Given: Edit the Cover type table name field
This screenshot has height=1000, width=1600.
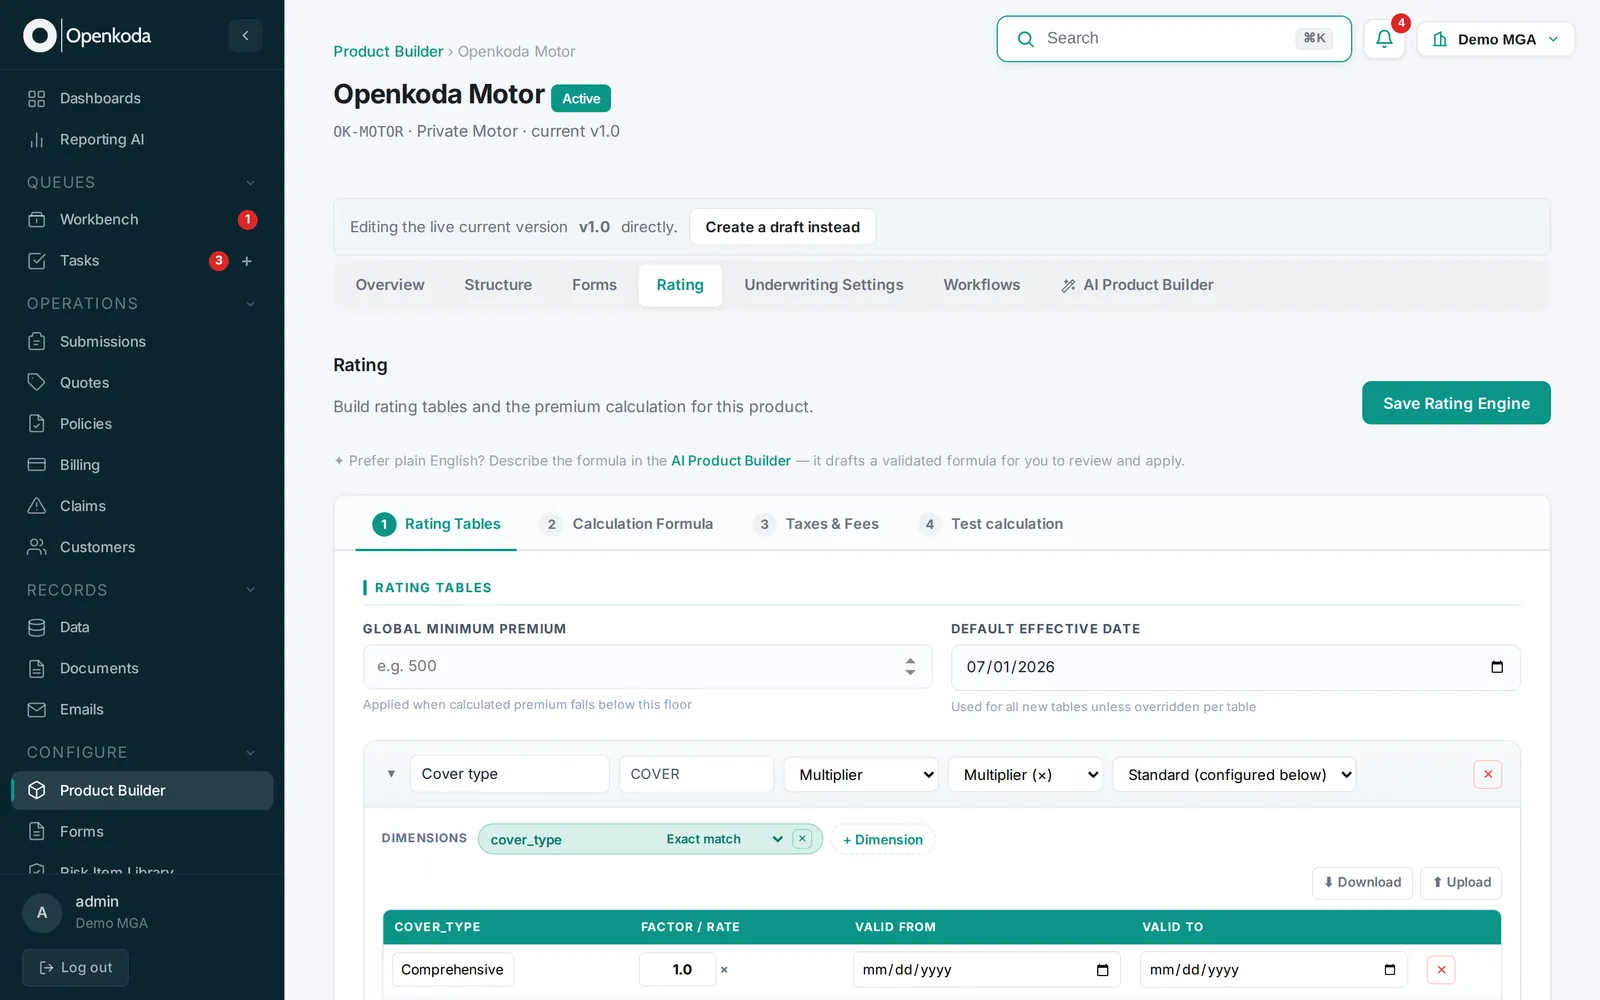Looking at the screenshot, I should tap(509, 774).
